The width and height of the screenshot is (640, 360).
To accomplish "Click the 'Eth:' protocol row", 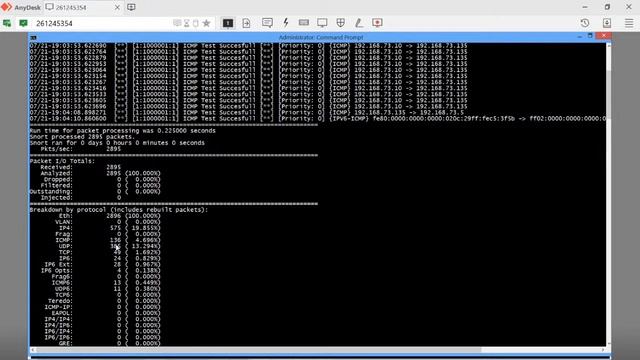I will [x=109, y=216].
